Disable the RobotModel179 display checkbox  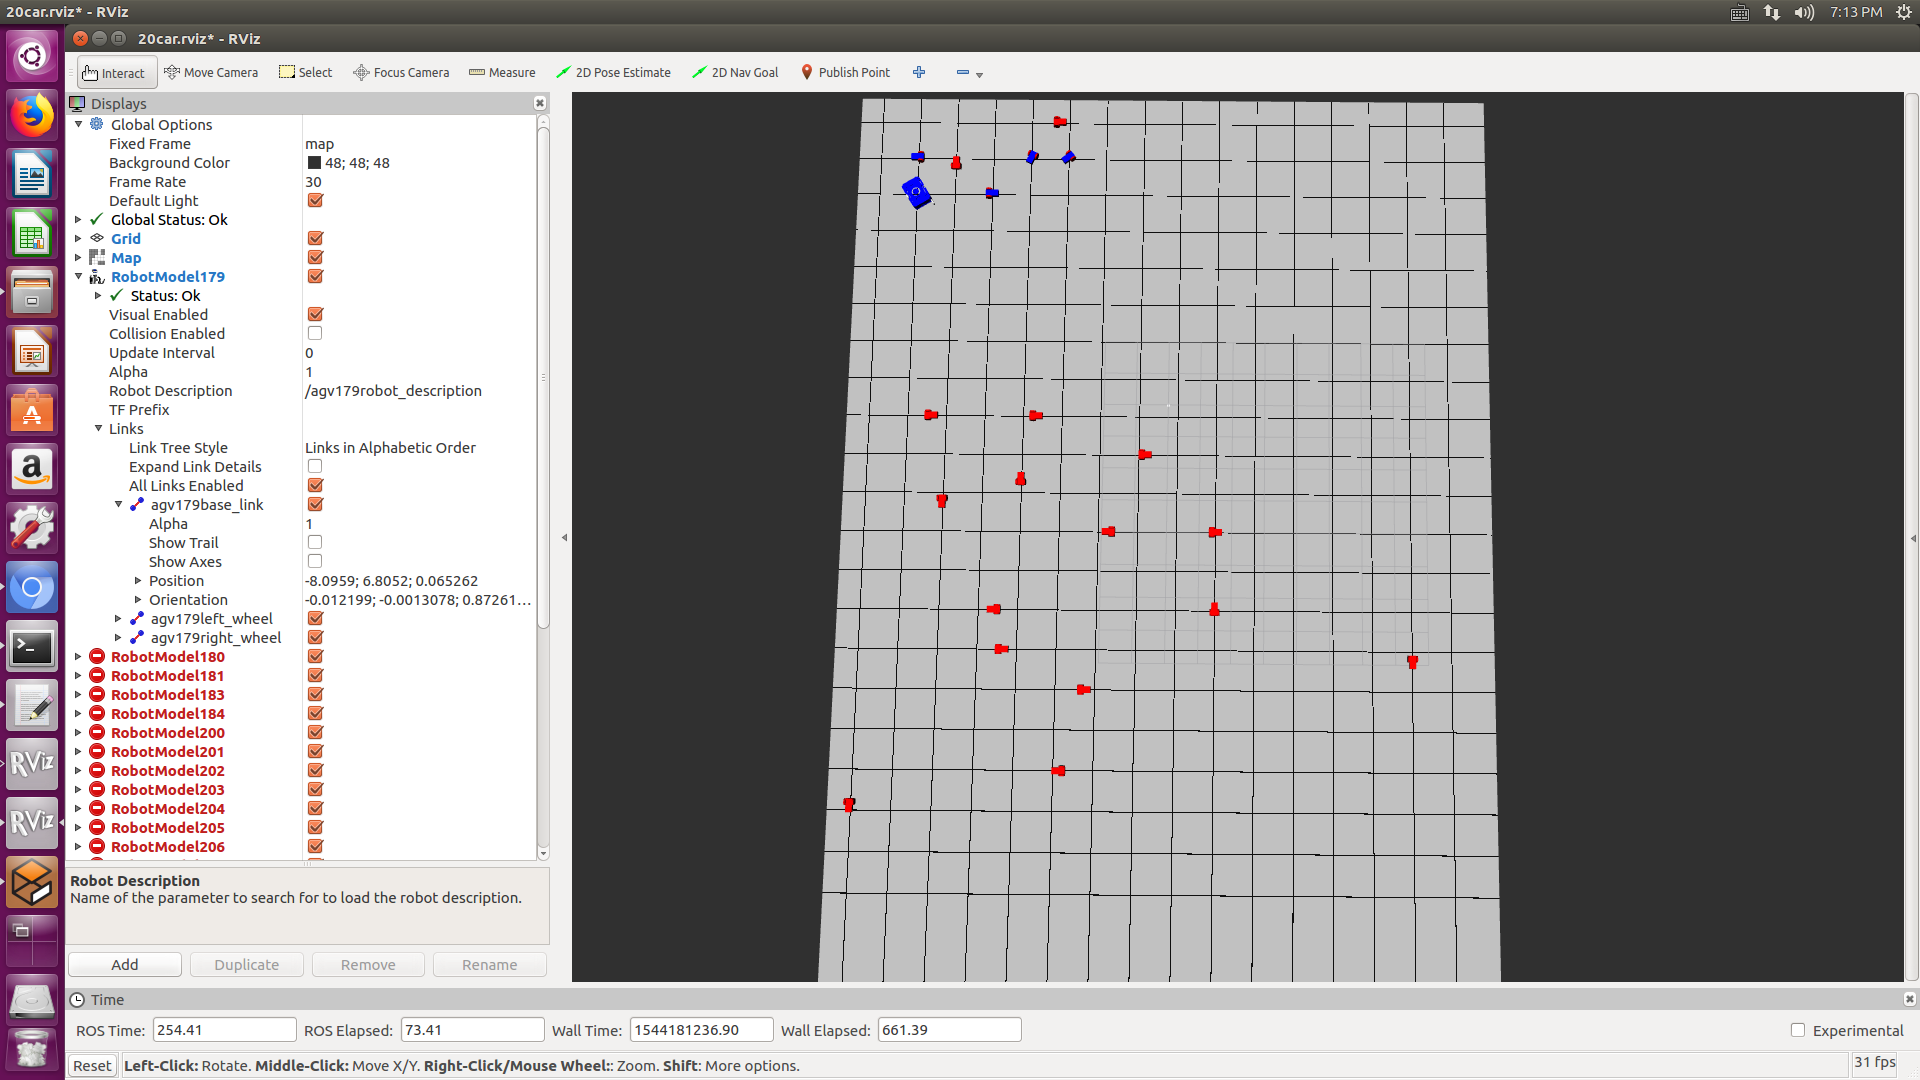pyautogui.click(x=315, y=276)
